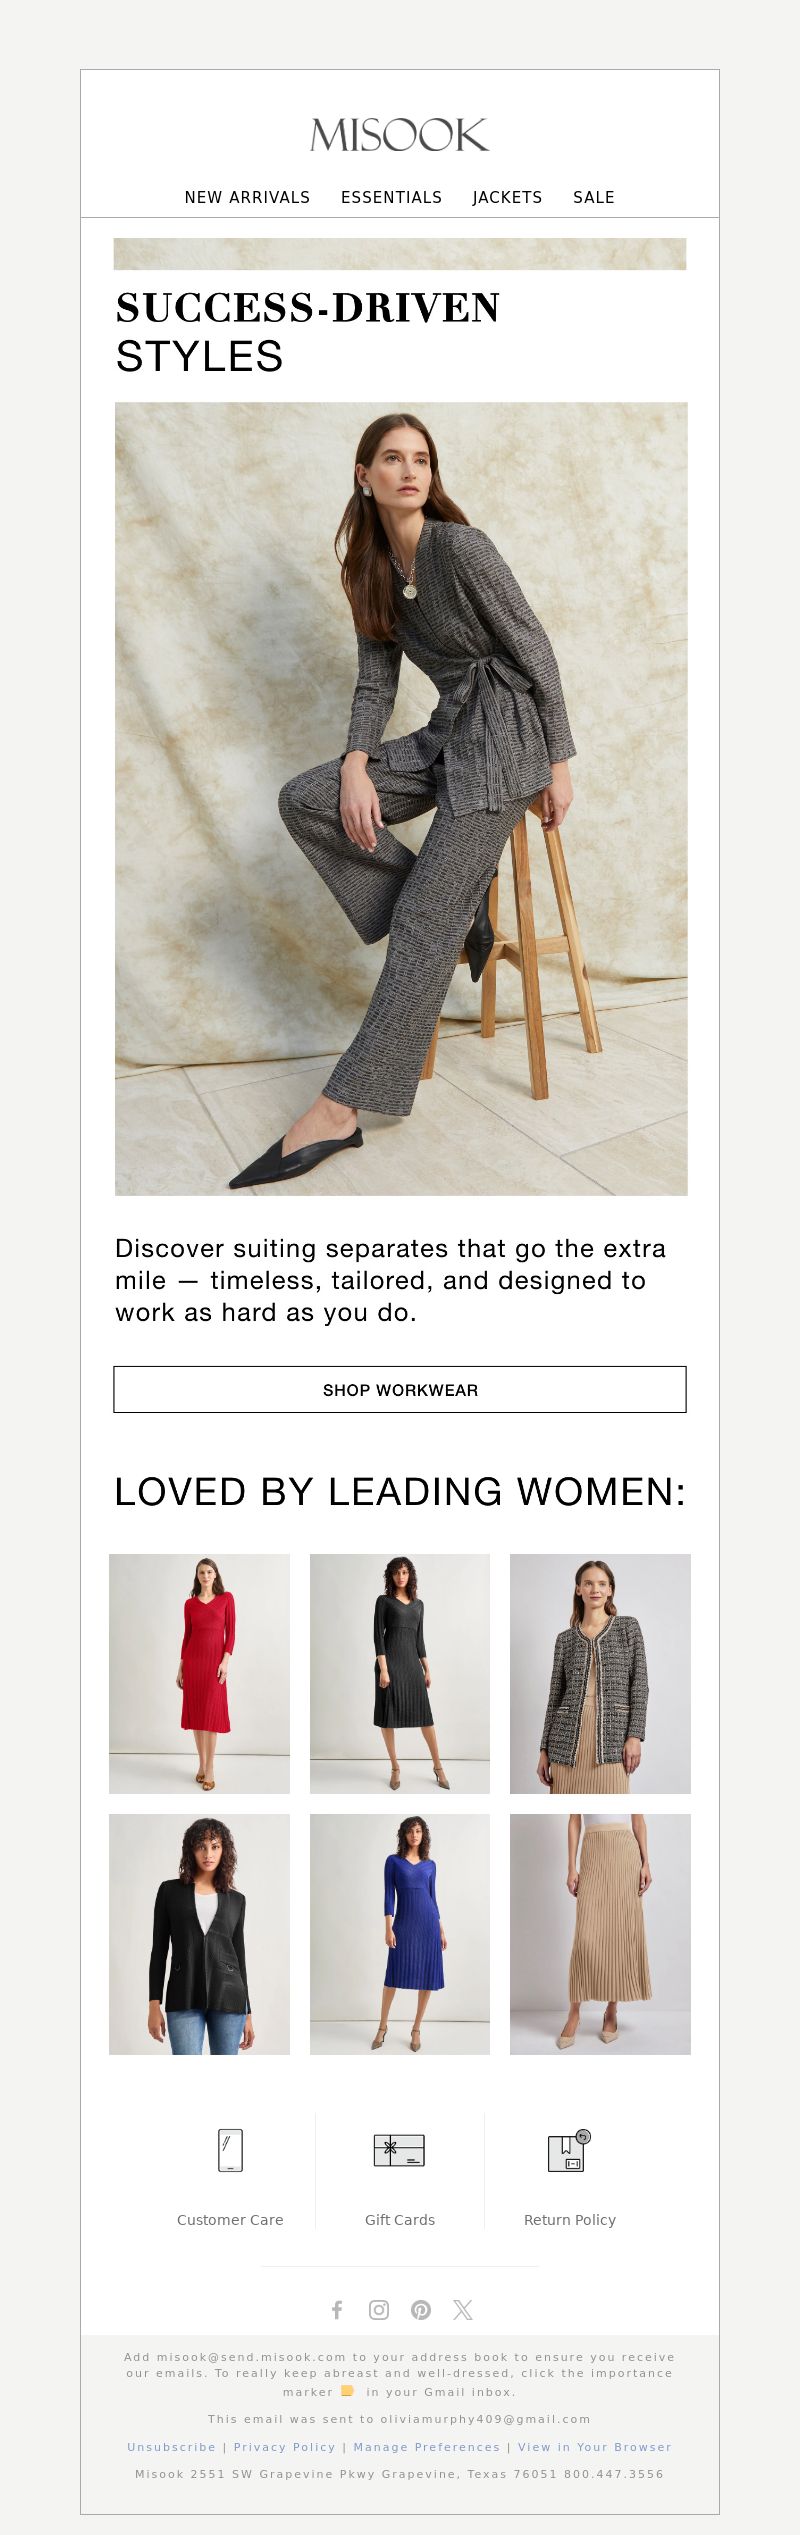Click the Unsubscribe link
The width and height of the screenshot is (800, 2535).
(171, 2446)
